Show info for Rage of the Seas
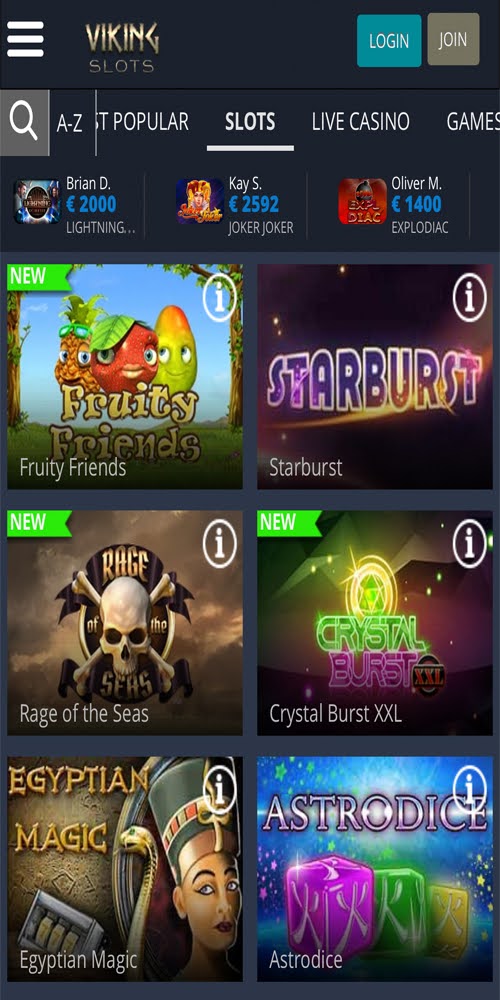The image size is (500, 1000). point(219,544)
